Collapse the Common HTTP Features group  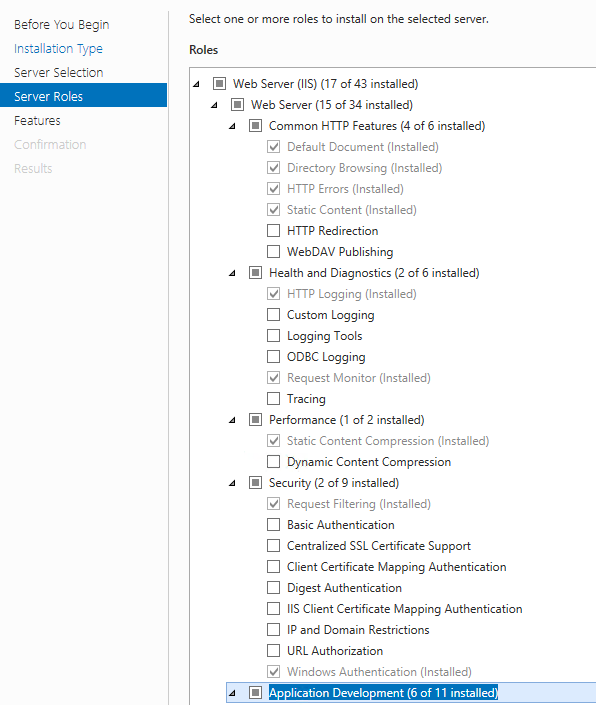point(232,126)
